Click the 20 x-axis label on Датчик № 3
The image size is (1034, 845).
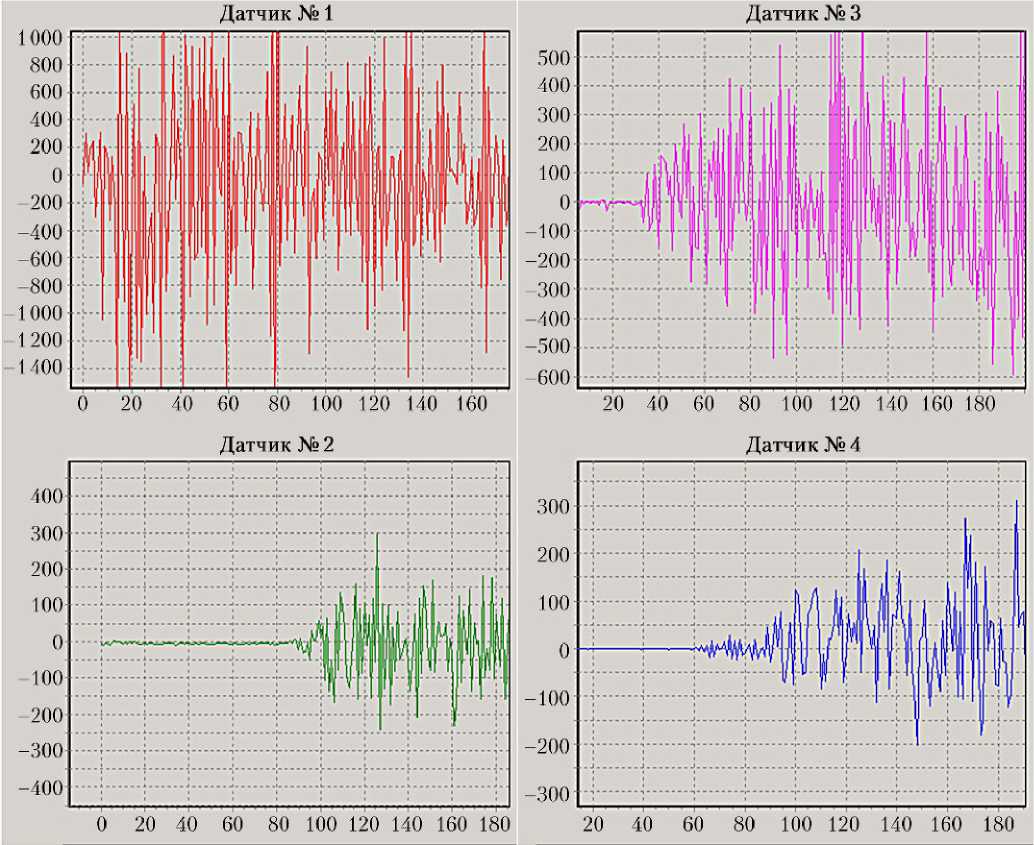coord(613,403)
